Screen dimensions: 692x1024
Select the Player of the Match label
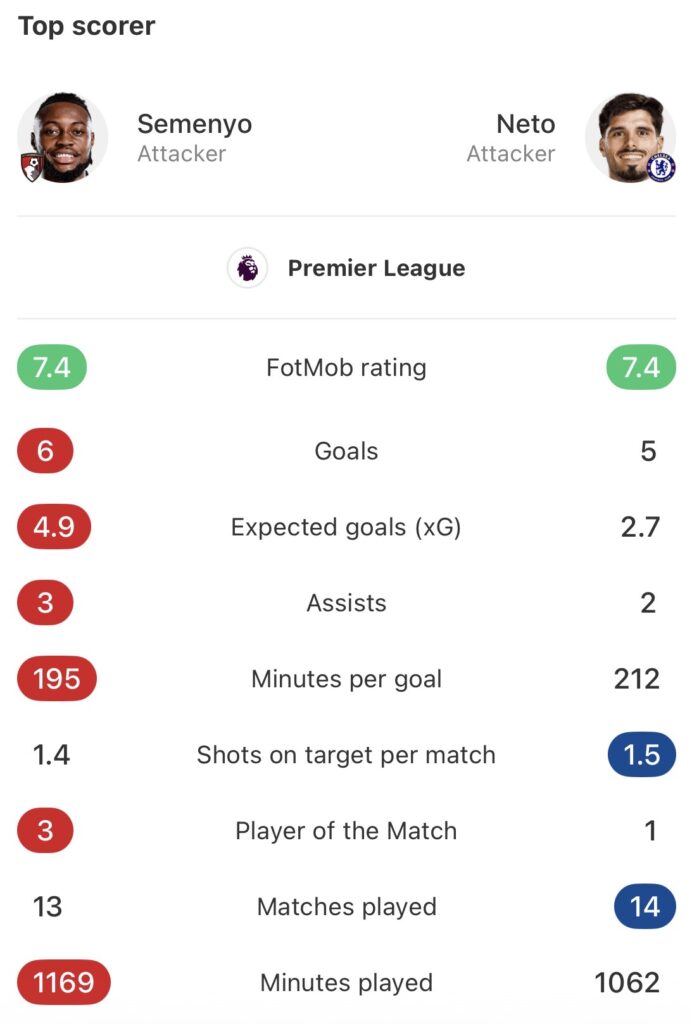(346, 831)
